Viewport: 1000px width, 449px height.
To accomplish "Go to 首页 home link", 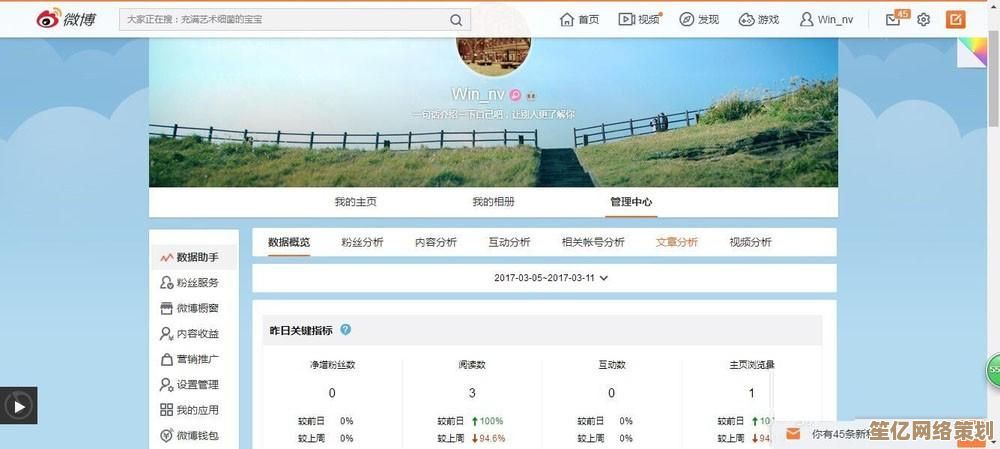I will point(580,20).
